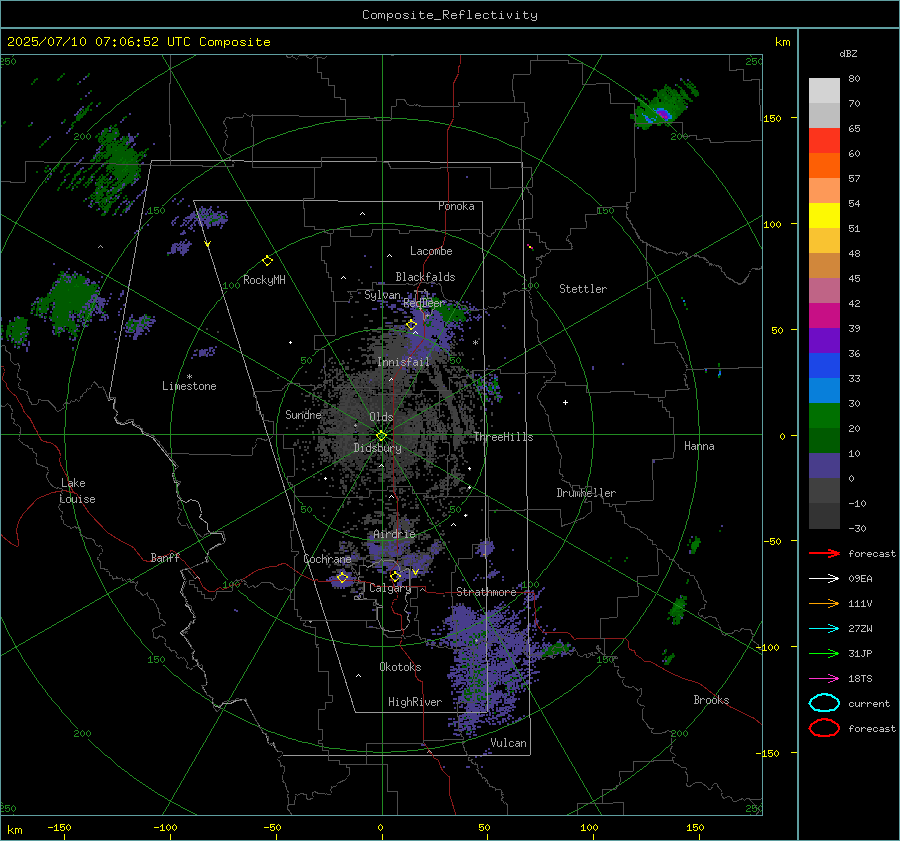Click the Lake Louise label
The height and width of the screenshot is (841, 900).
coord(77,491)
